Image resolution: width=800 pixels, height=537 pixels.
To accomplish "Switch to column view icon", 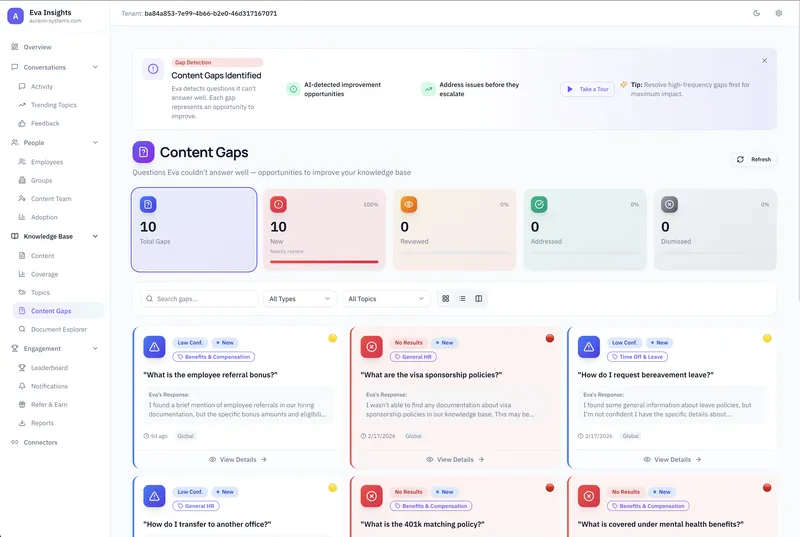I will [479, 299].
